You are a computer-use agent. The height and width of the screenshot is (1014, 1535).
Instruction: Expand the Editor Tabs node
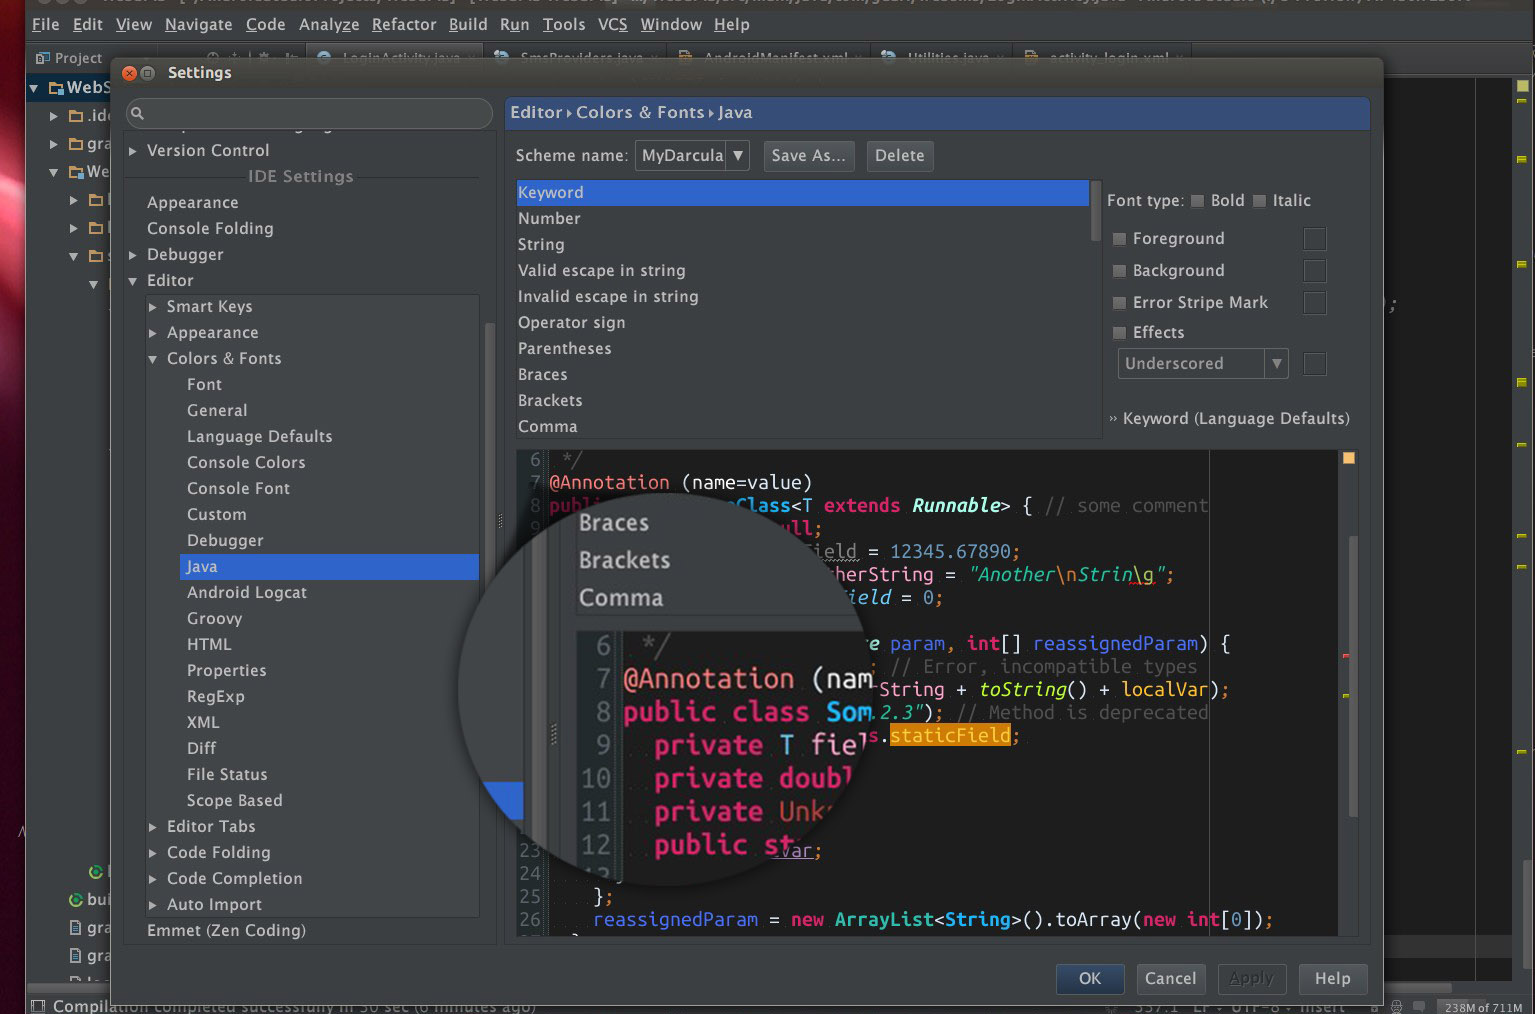[x=152, y=827]
